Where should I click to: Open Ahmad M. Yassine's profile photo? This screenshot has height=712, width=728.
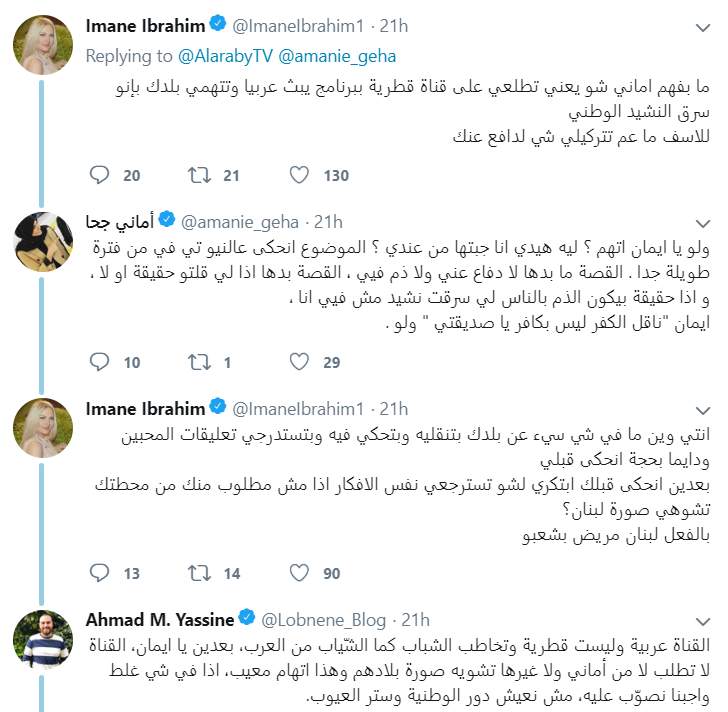click(x=43, y=639)
